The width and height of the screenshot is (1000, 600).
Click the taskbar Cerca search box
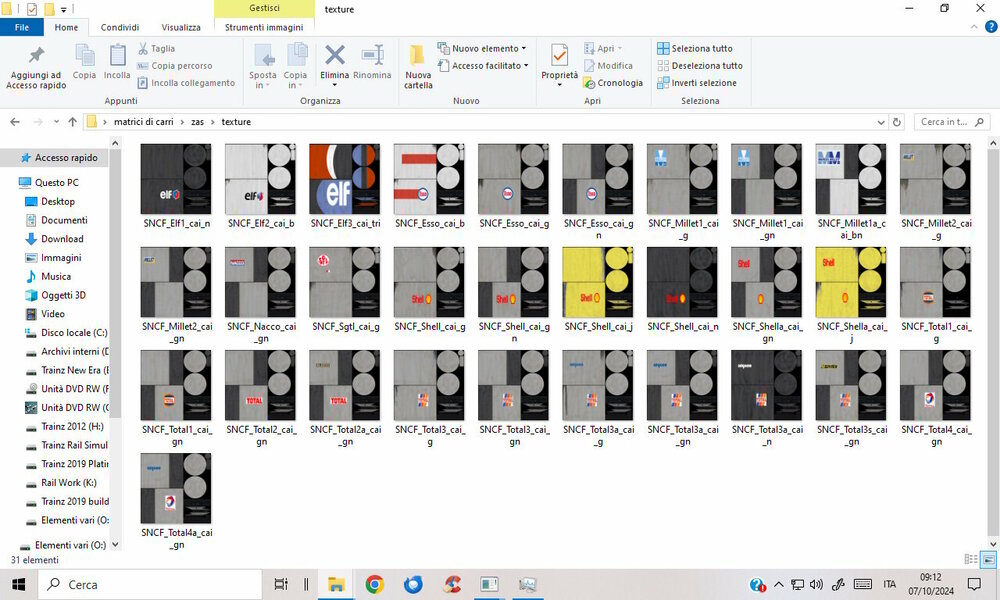point(151,584)
